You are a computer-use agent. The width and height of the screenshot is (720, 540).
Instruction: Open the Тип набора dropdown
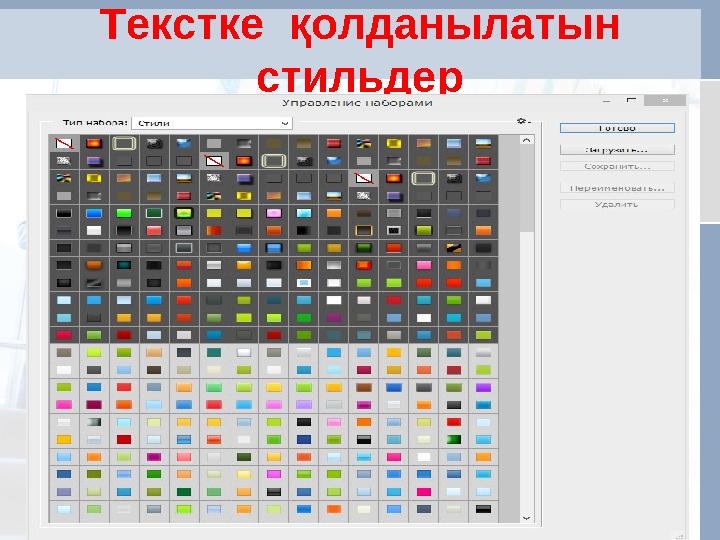[x=212, y=123]
